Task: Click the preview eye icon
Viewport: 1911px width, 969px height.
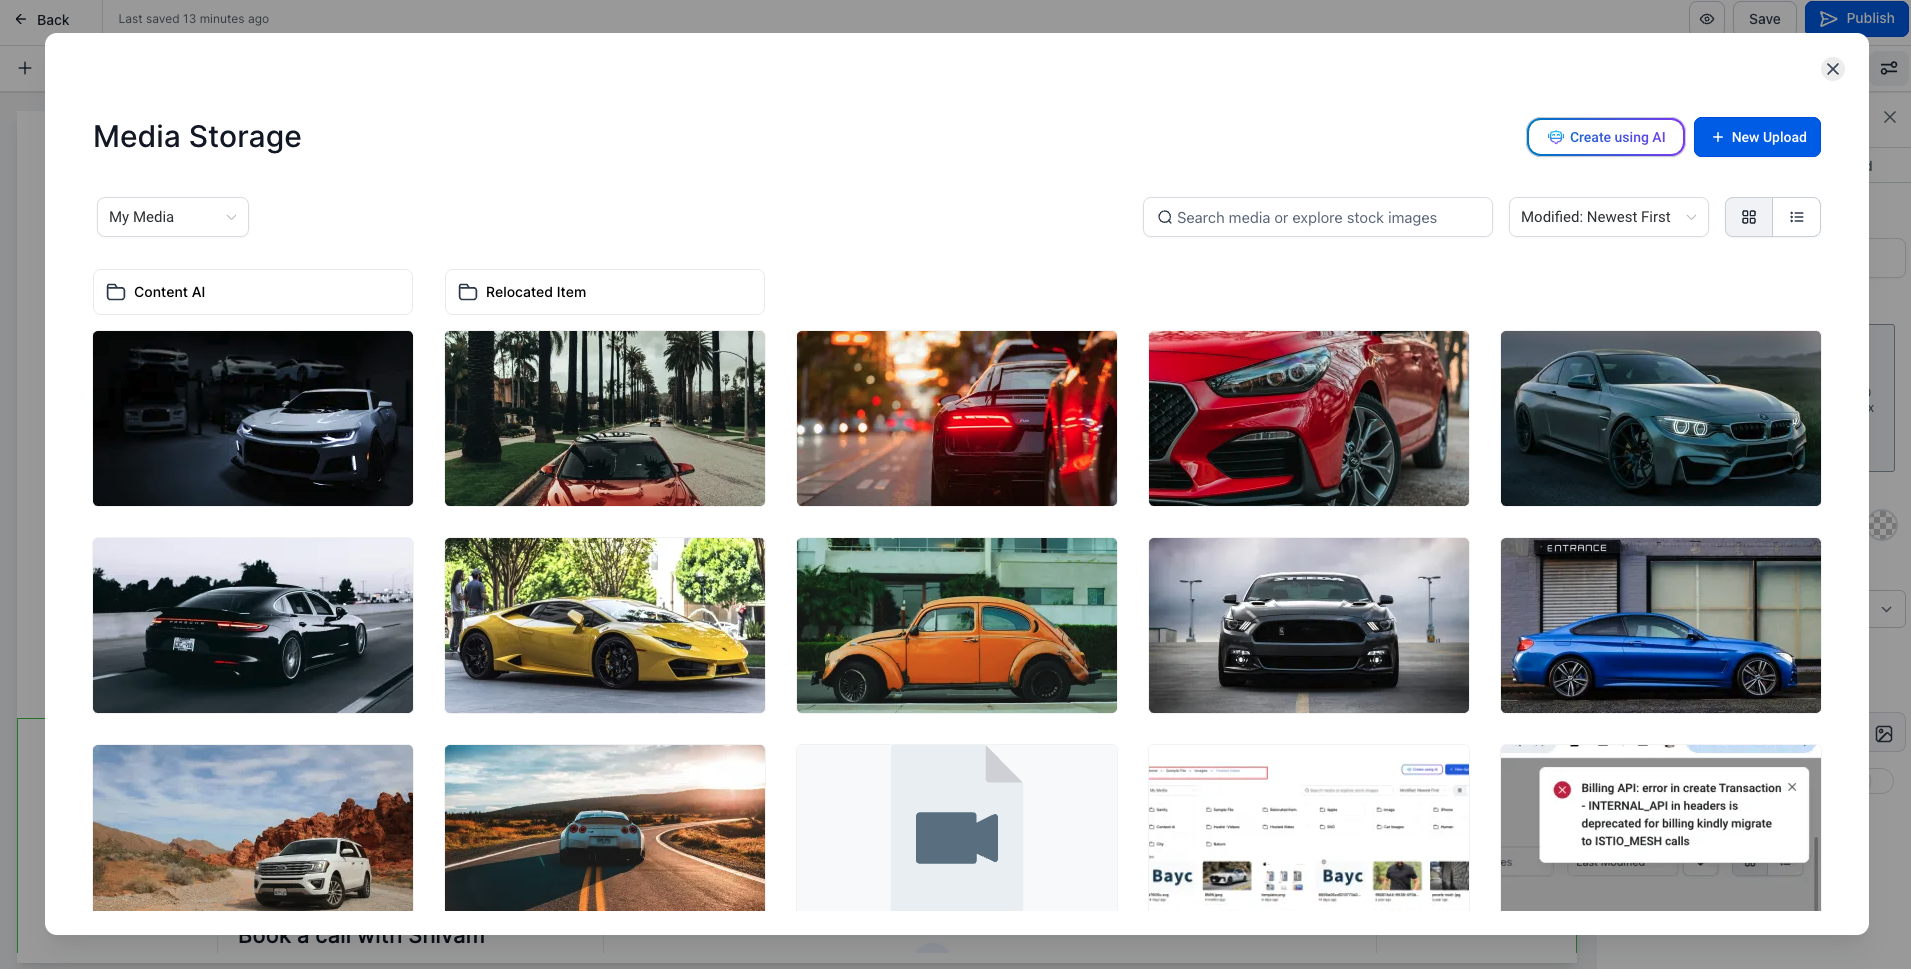Action: (1707, 19)
